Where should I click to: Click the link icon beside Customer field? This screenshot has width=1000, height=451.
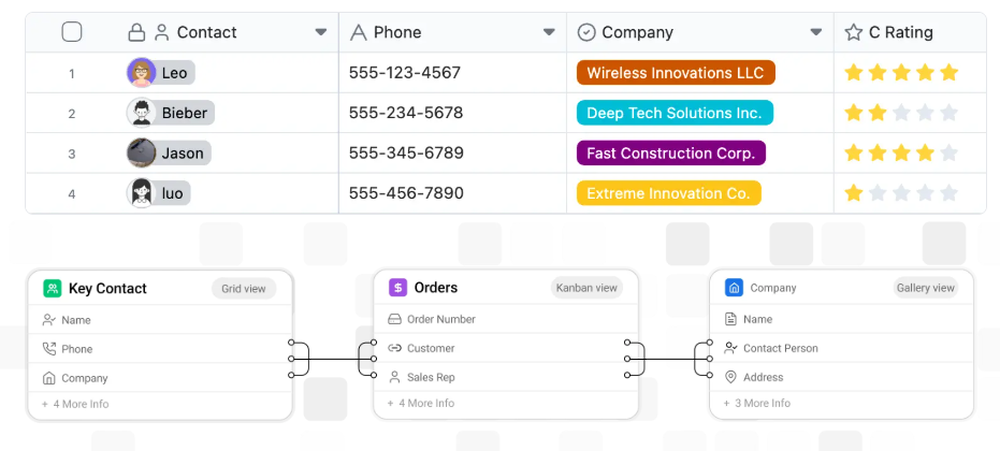click(x=394, y=348)
